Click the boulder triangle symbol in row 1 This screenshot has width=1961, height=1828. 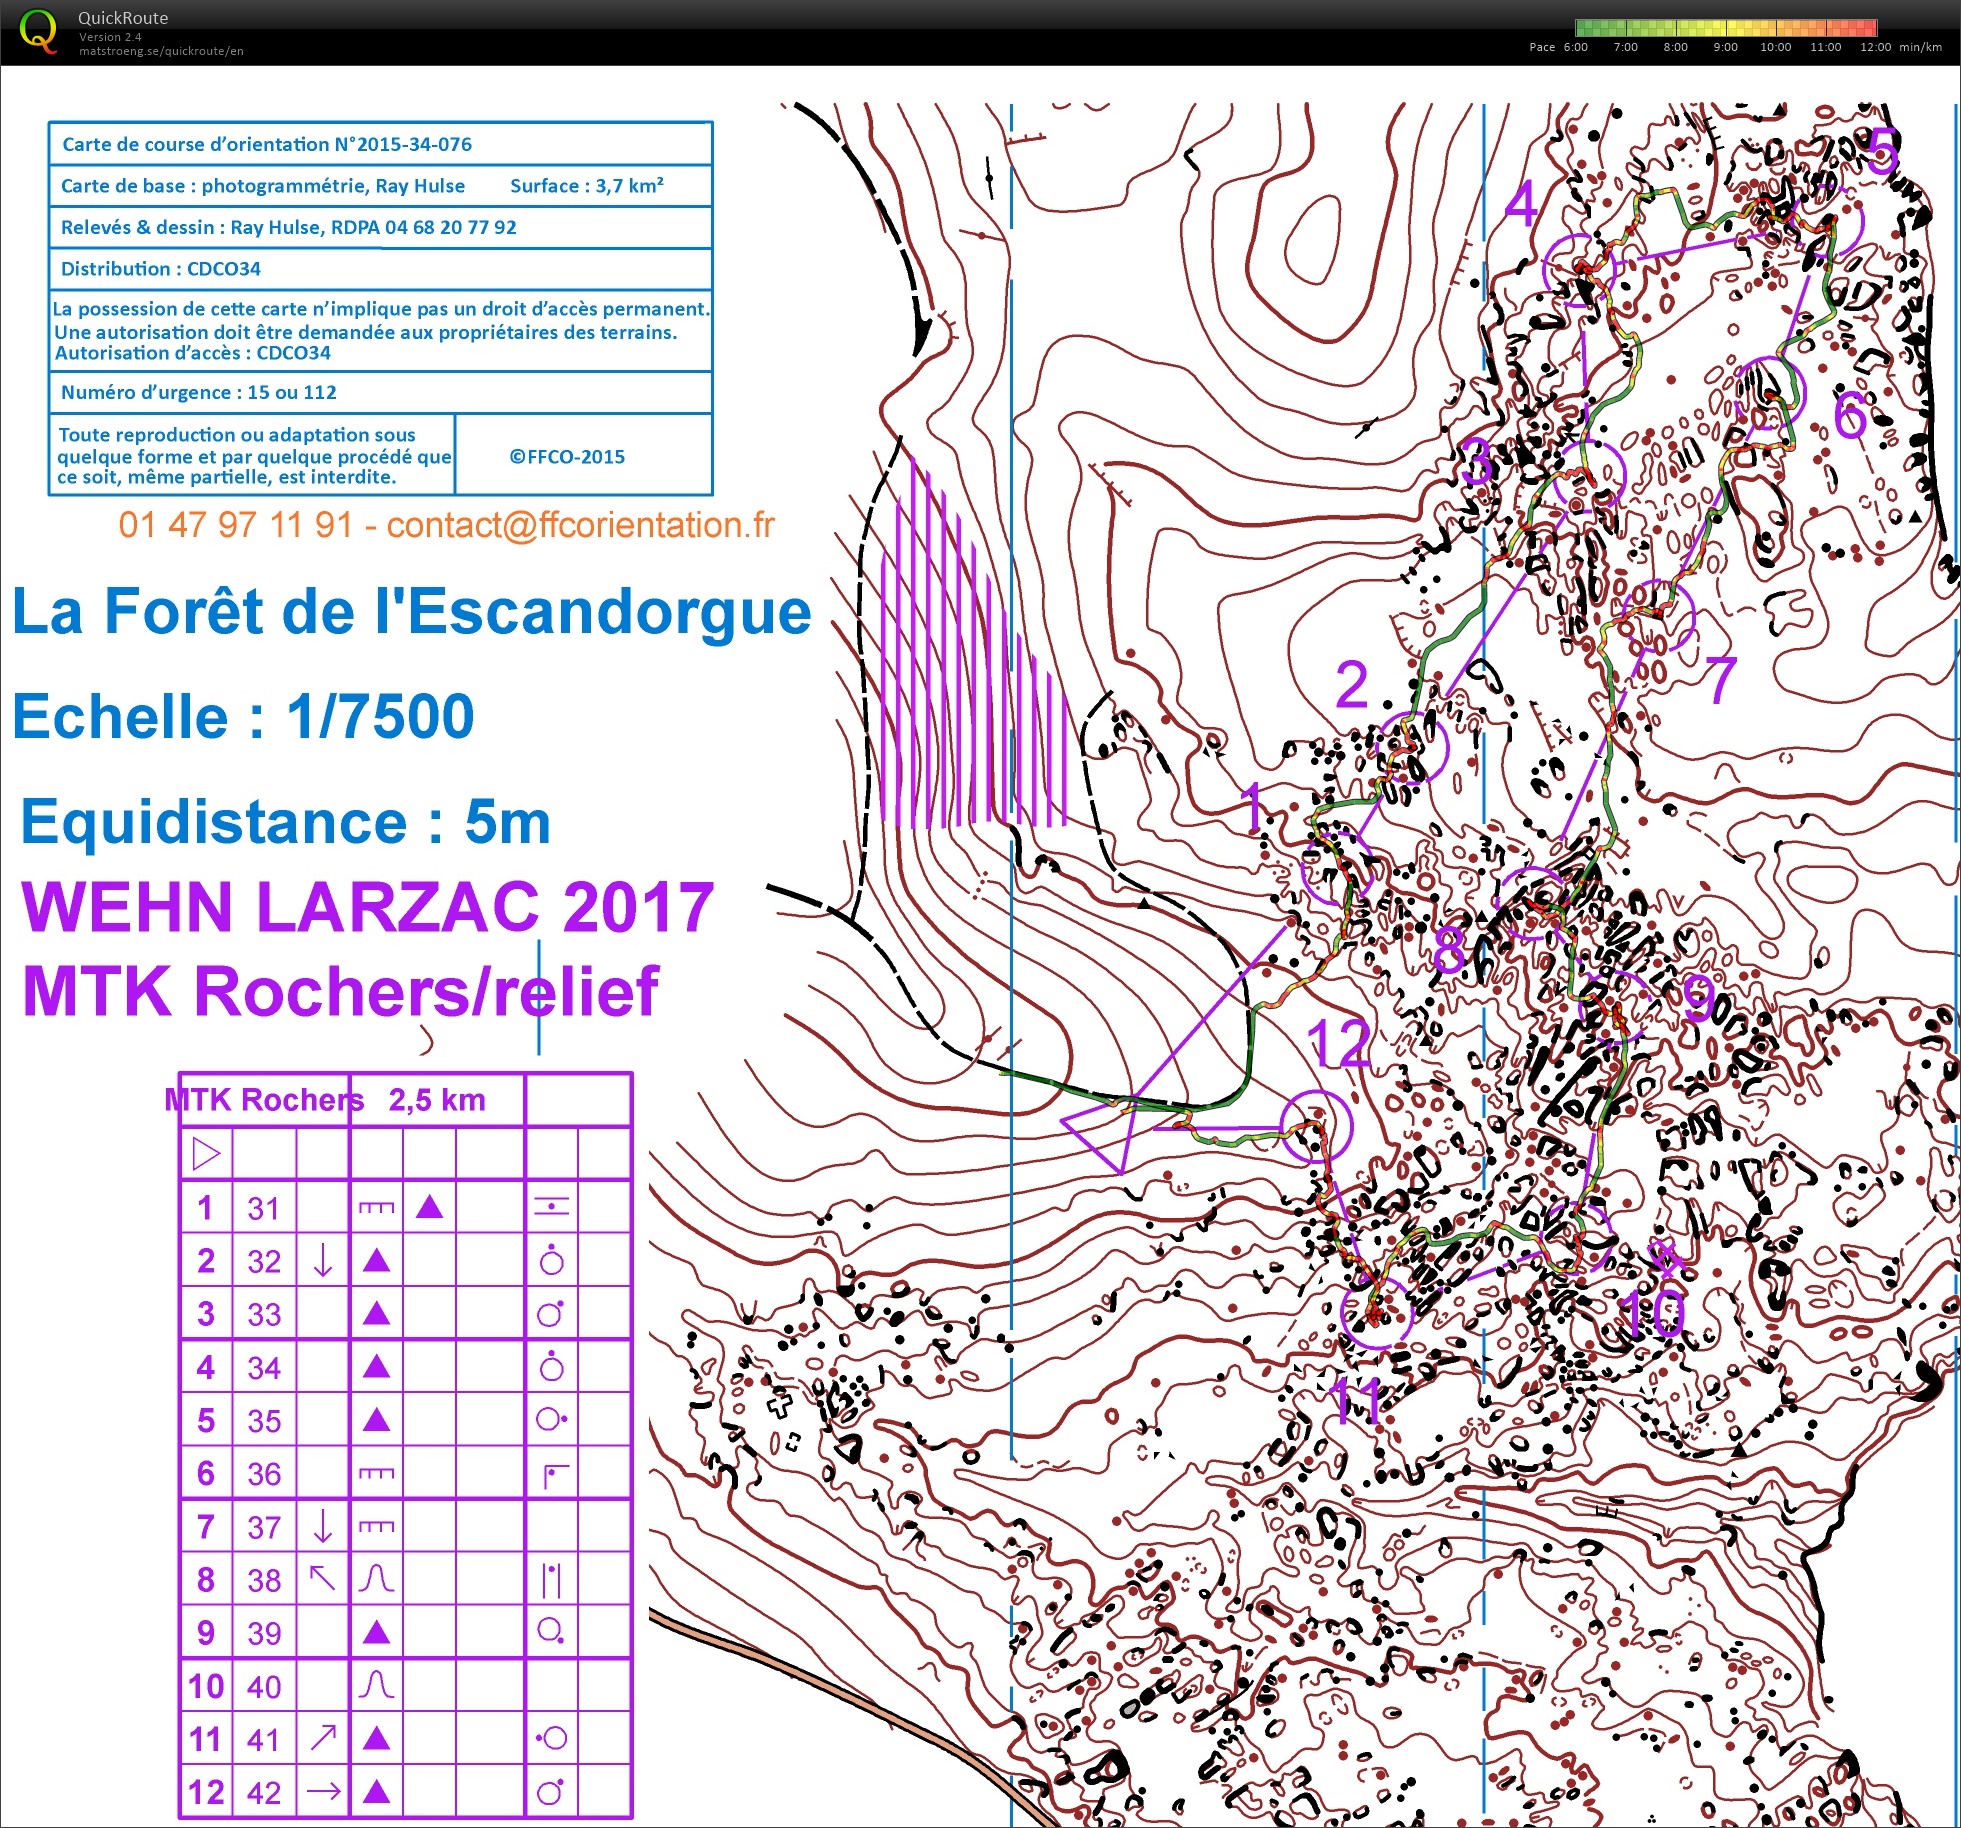pos(429,1207)
